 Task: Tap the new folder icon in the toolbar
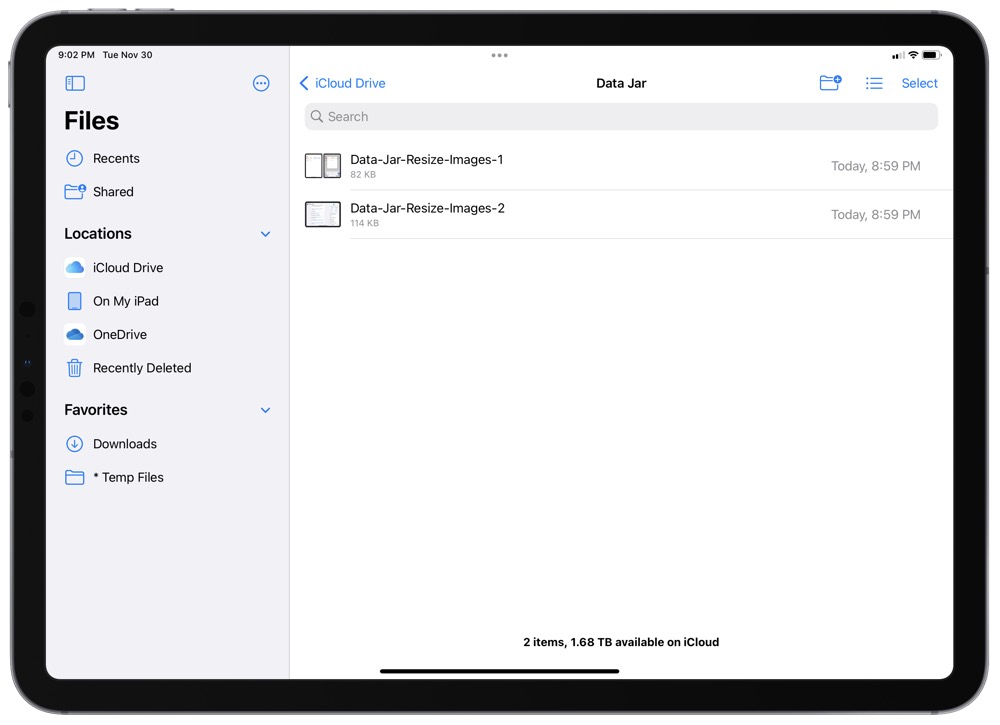(x=830, y=83)
